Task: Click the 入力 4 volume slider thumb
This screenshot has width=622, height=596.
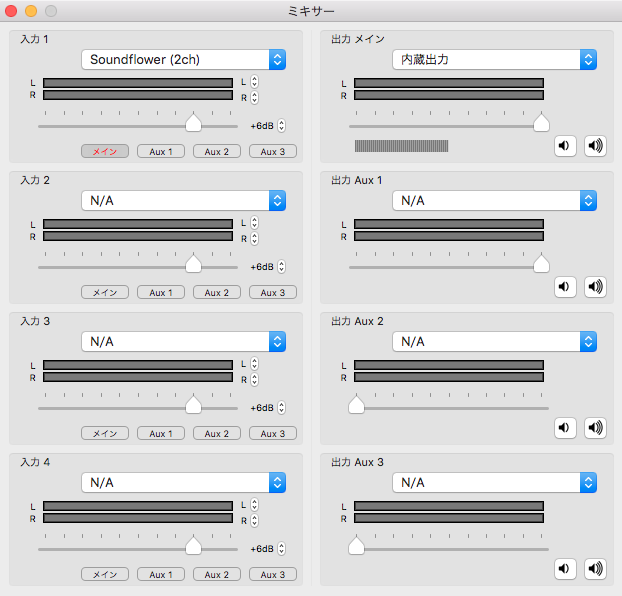Action: (193, 545)
